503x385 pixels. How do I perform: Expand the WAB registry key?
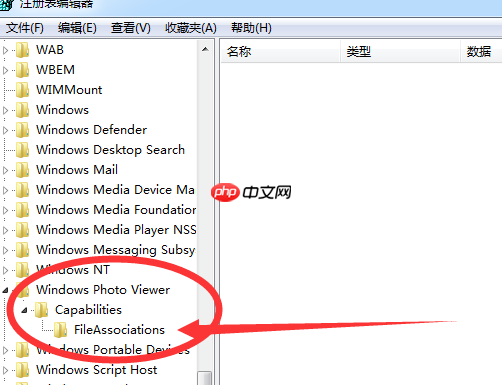[x=5, y=50]
